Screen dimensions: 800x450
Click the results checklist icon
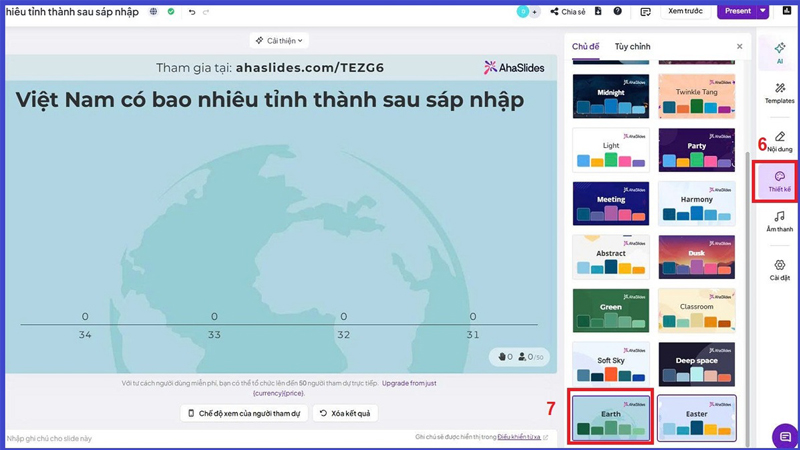[x=645, y=12]
